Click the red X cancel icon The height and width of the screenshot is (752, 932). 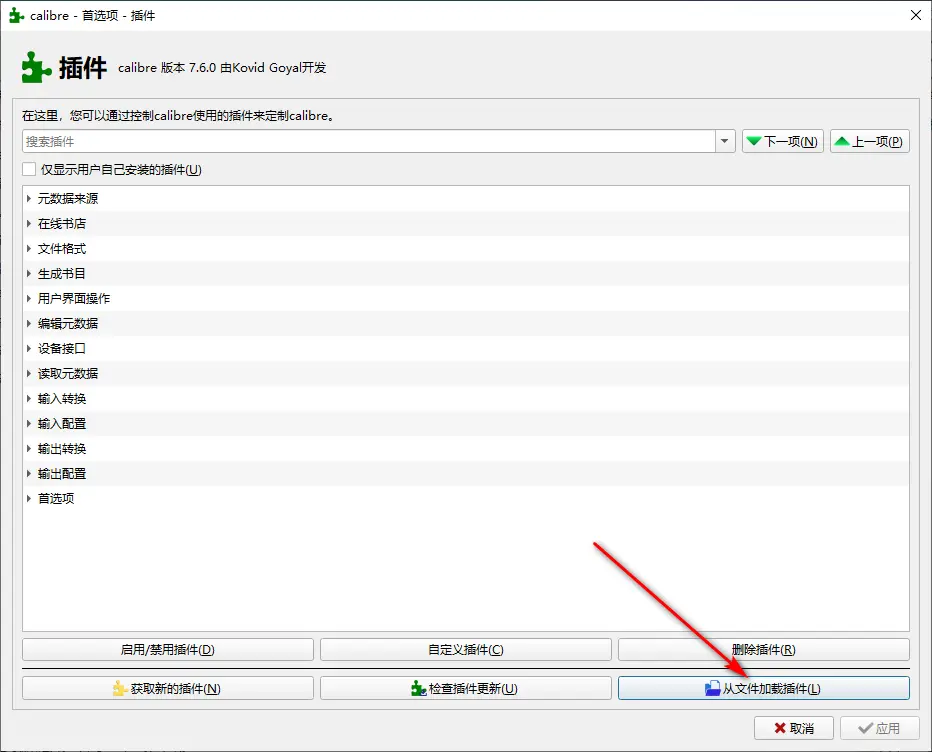click(x=778, y=728)
